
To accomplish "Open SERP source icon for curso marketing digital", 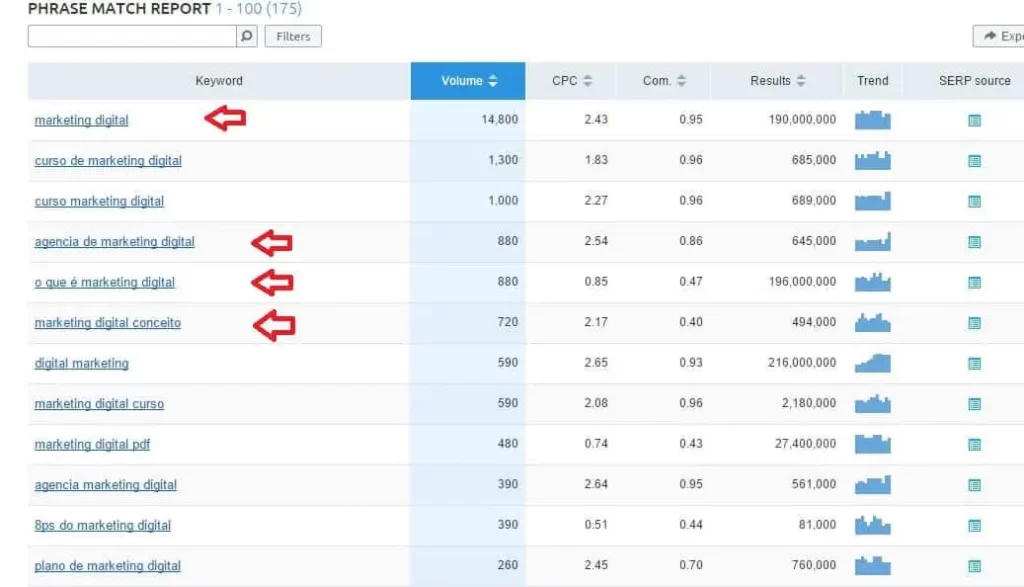I will point(974,201).
